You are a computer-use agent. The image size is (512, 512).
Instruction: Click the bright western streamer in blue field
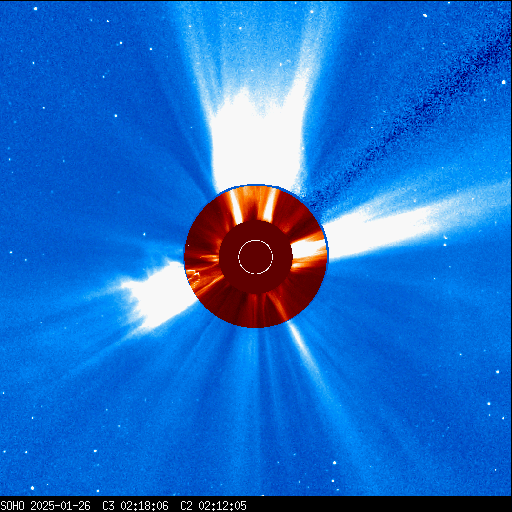(393, 230)
